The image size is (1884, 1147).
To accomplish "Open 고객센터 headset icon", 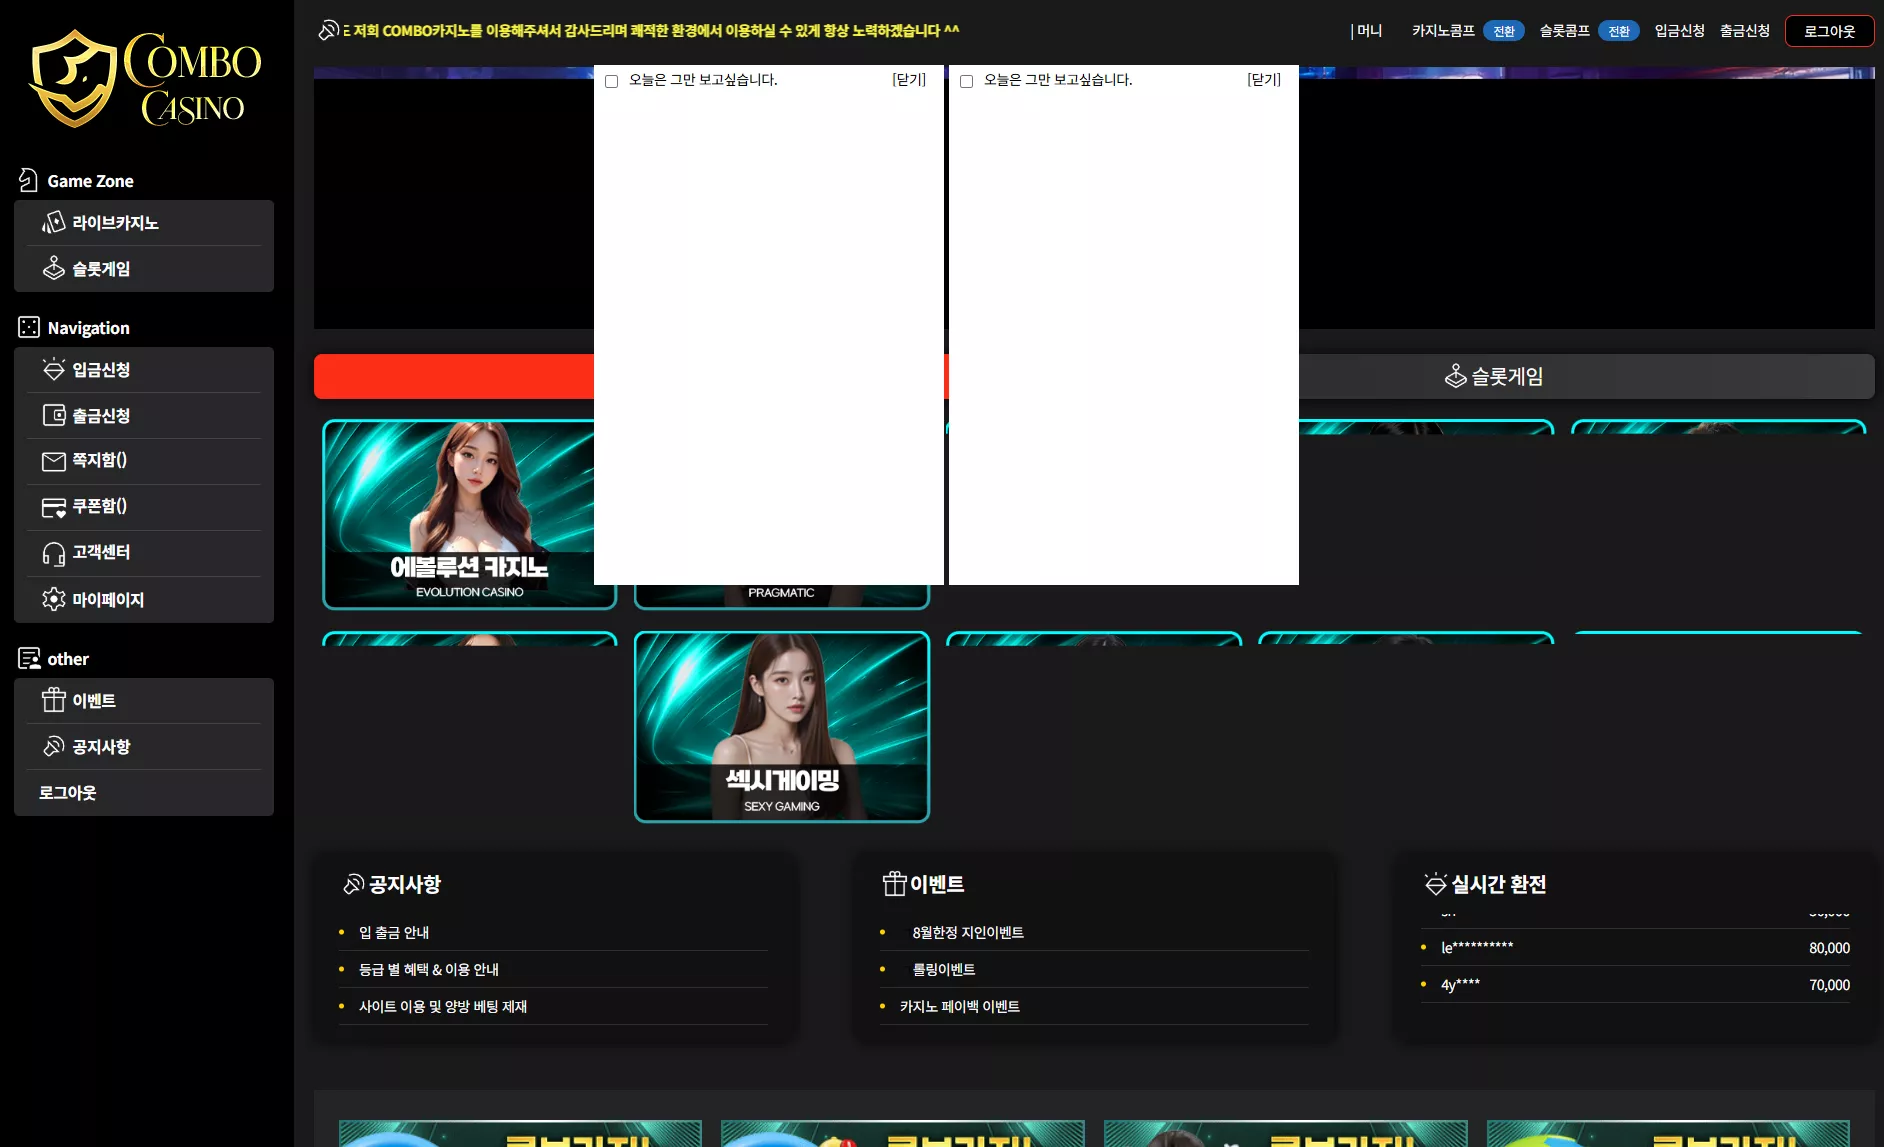I will (x=54, y=553).
